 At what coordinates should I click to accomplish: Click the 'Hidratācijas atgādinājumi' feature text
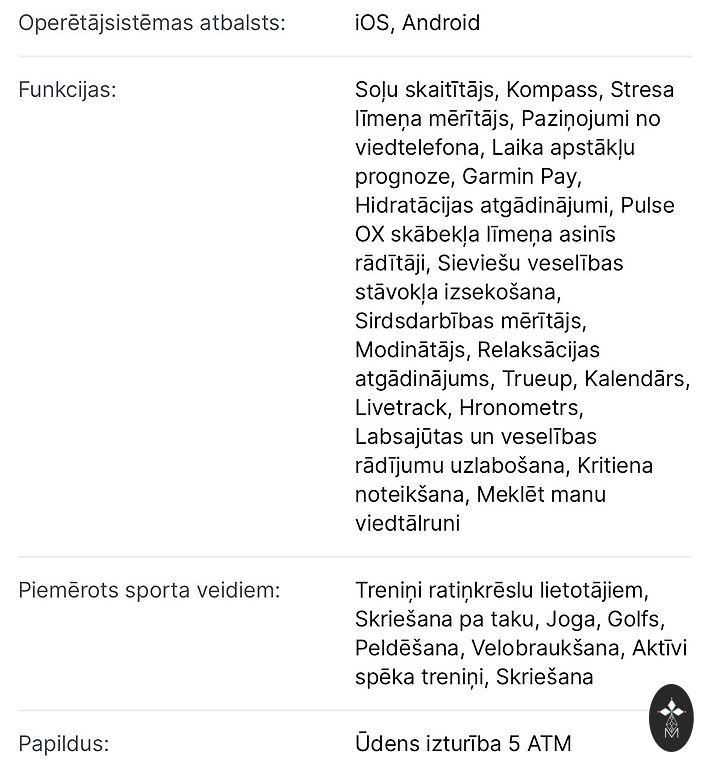click(x=484, y=205)
